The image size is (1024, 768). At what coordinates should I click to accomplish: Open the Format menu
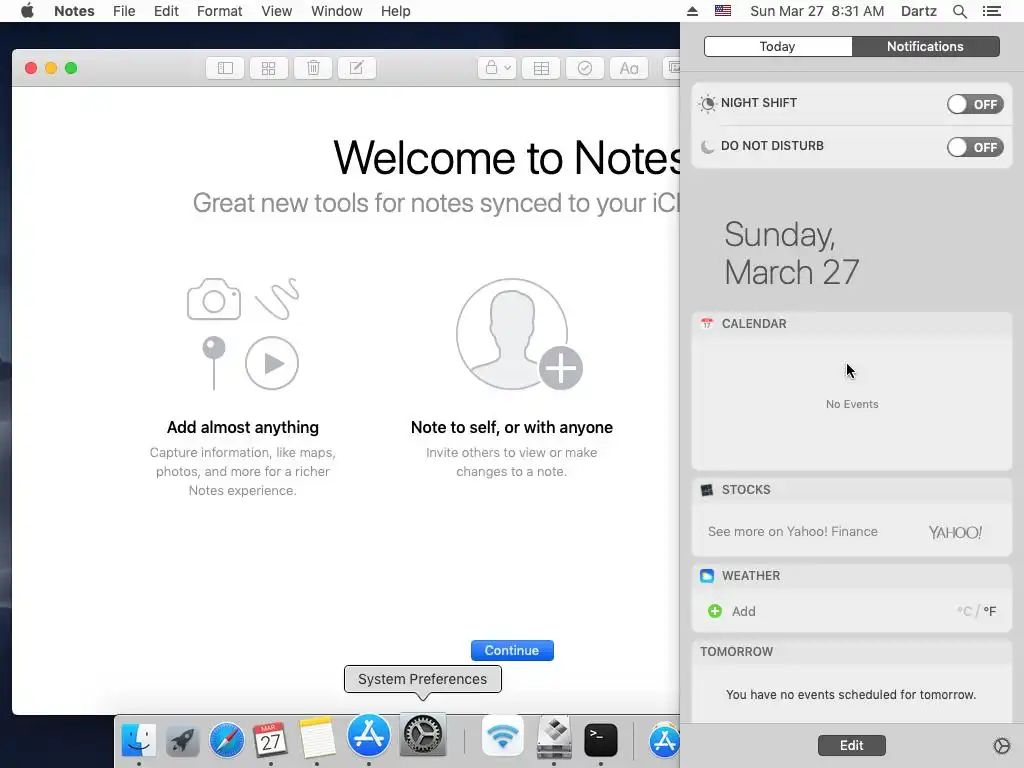pyautogui.click(x=219, y=11)
